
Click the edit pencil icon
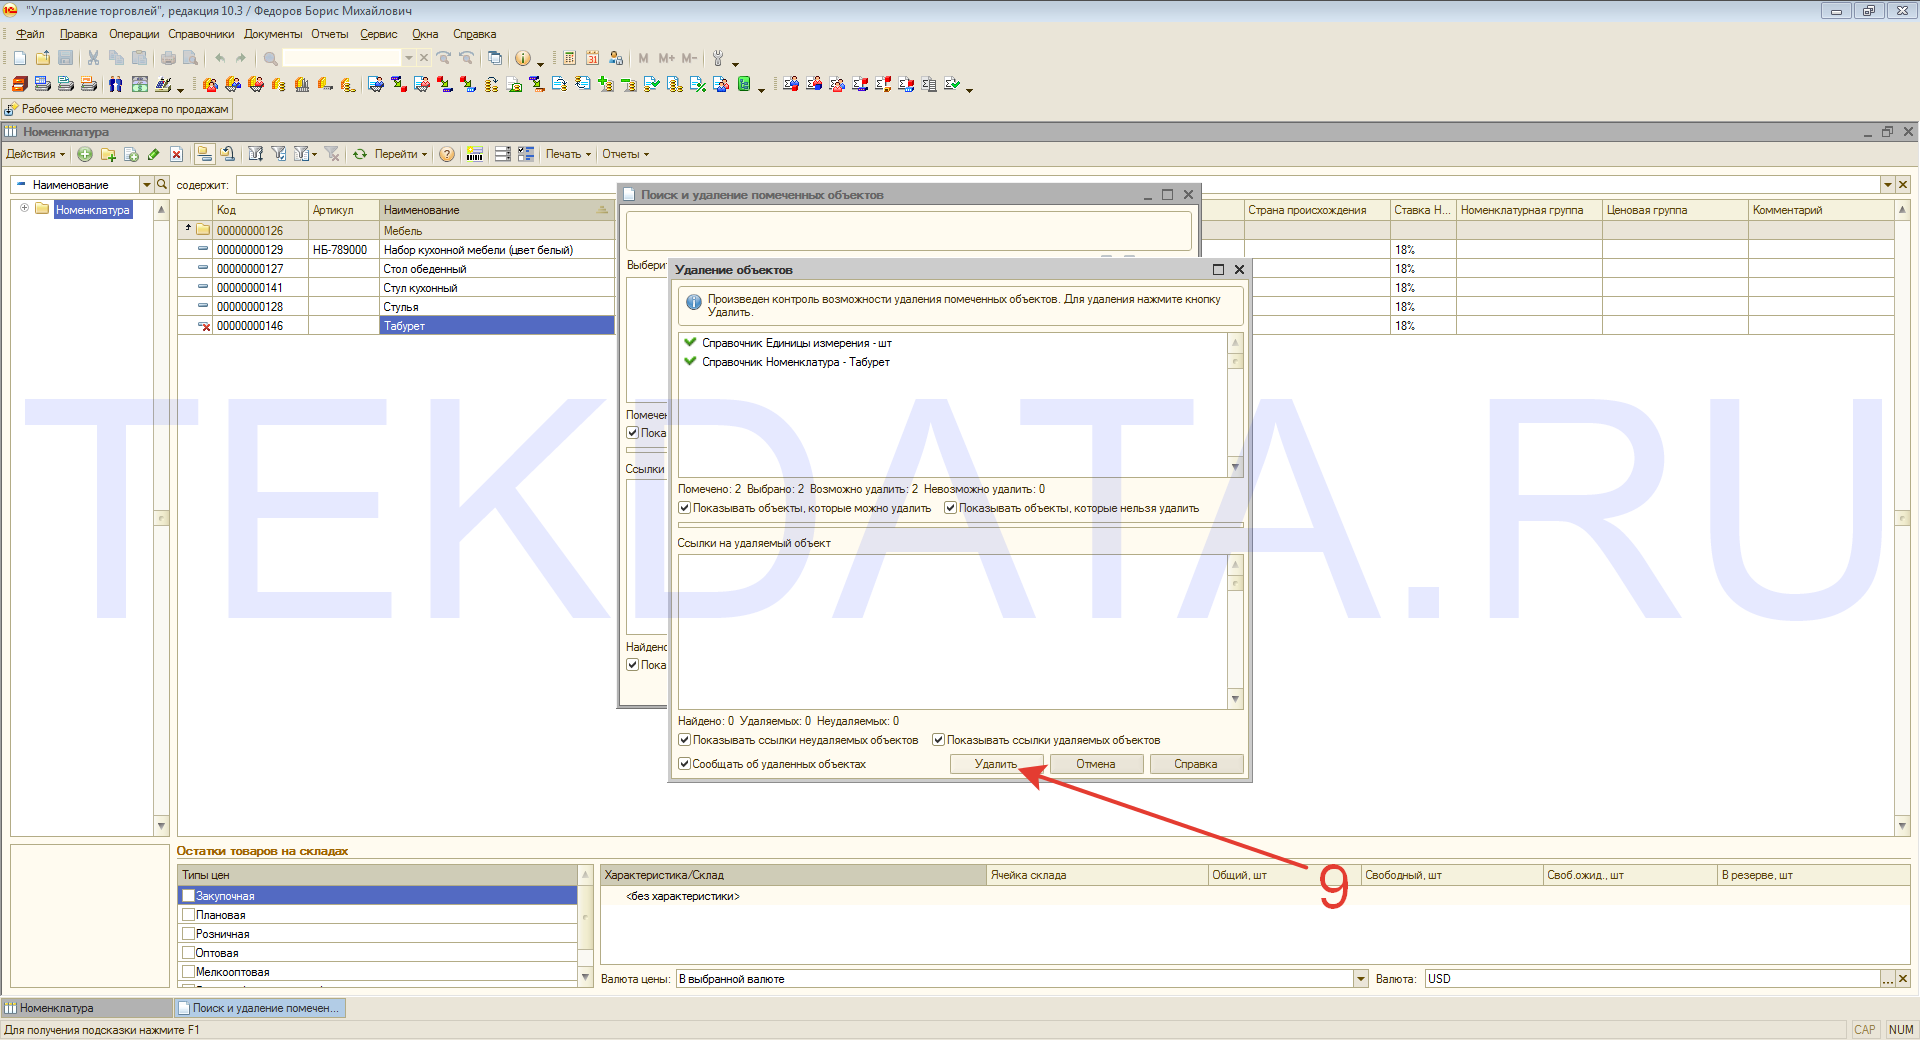coord(153,154)
